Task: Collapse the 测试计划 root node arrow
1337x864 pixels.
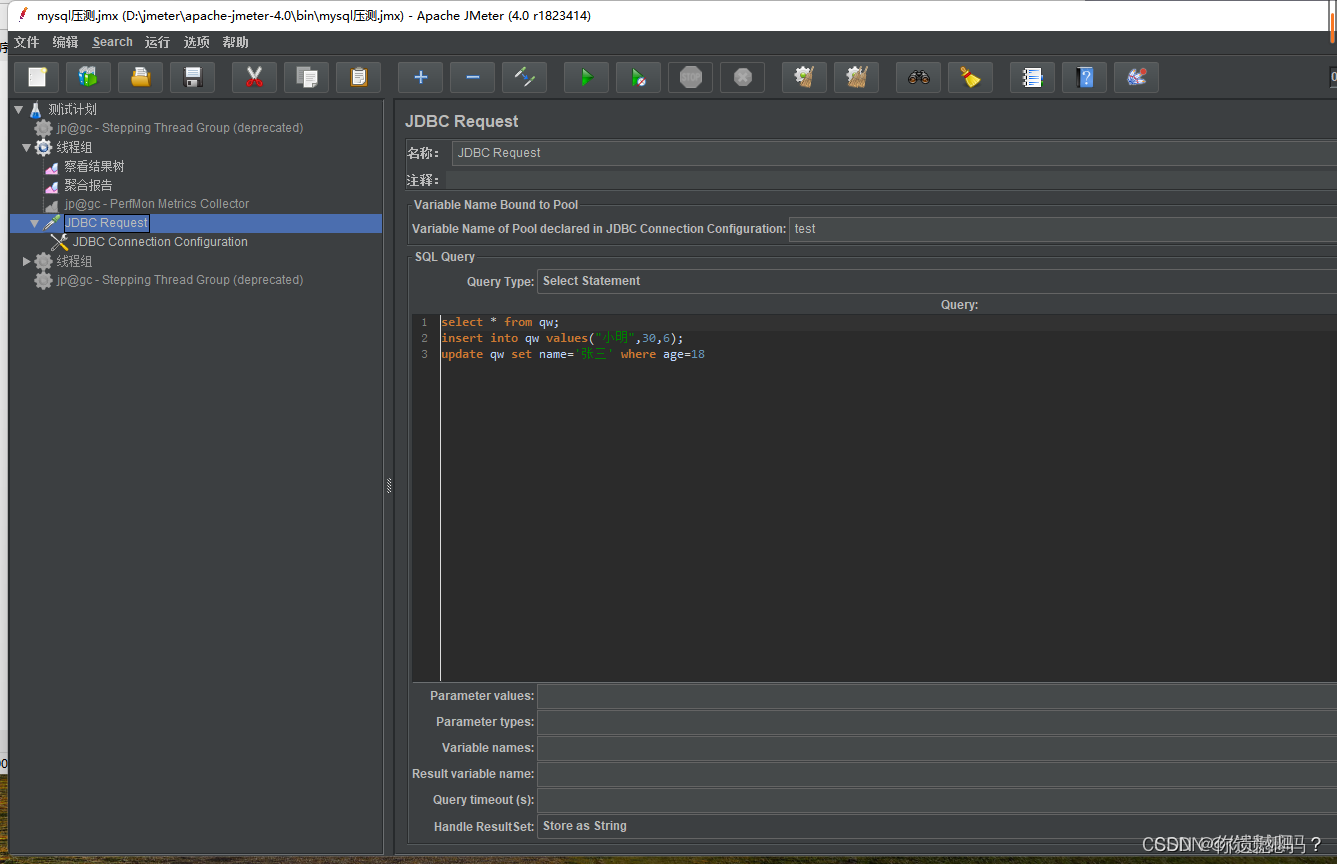Action: point(19,109)
